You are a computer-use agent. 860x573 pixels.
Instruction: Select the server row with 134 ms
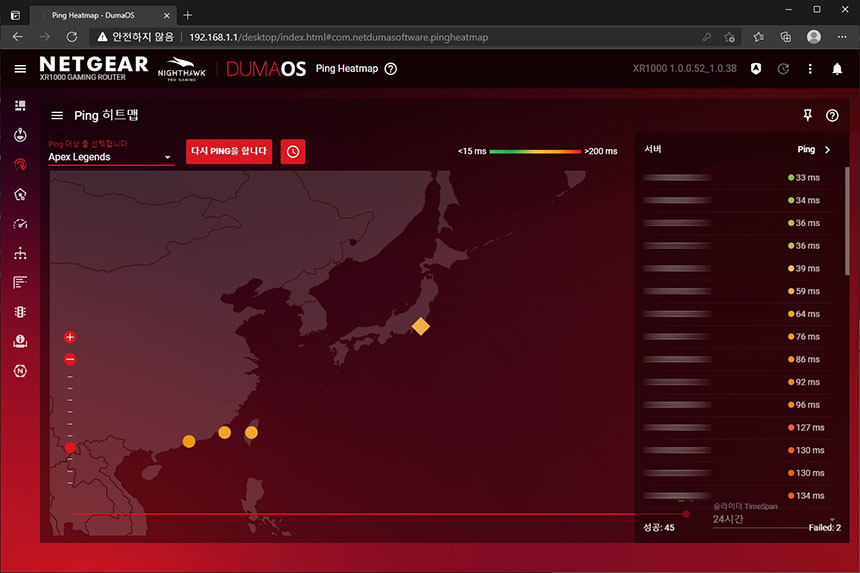(739, 496)
